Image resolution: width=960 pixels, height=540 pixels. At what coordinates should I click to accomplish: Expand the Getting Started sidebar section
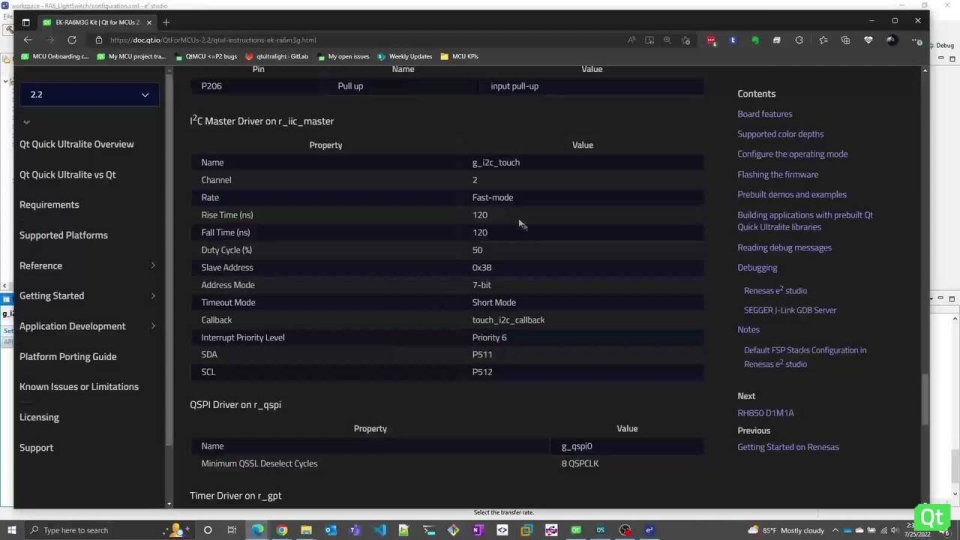pyautogui.click(x=153, y=296)
